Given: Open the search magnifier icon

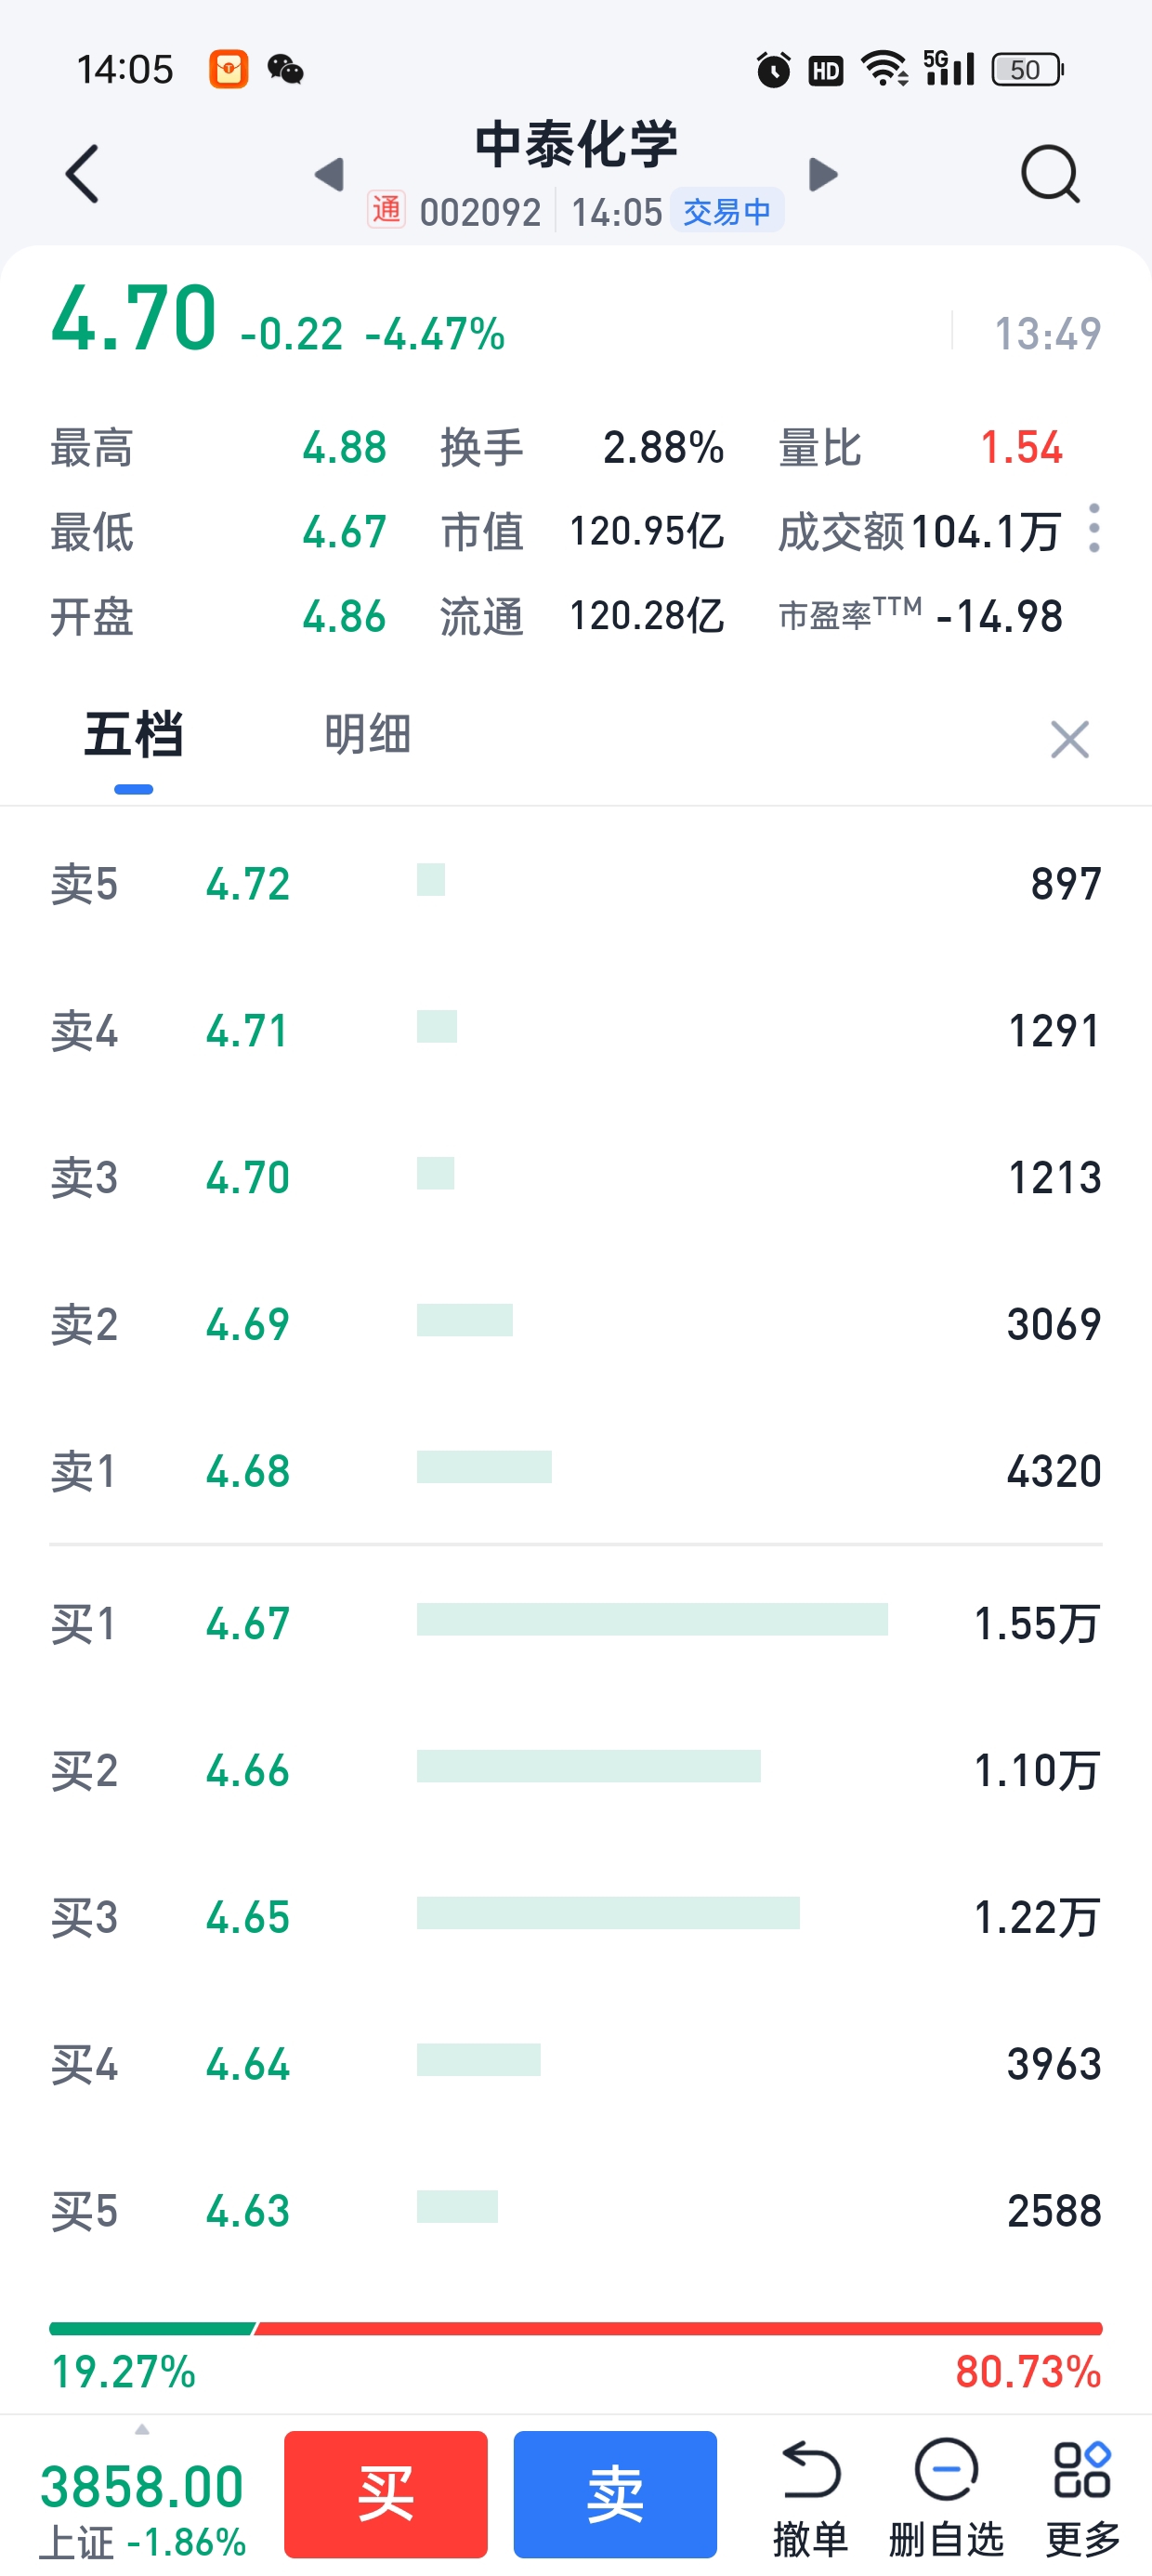Looking at the screenshot, I should (1049, 174).
